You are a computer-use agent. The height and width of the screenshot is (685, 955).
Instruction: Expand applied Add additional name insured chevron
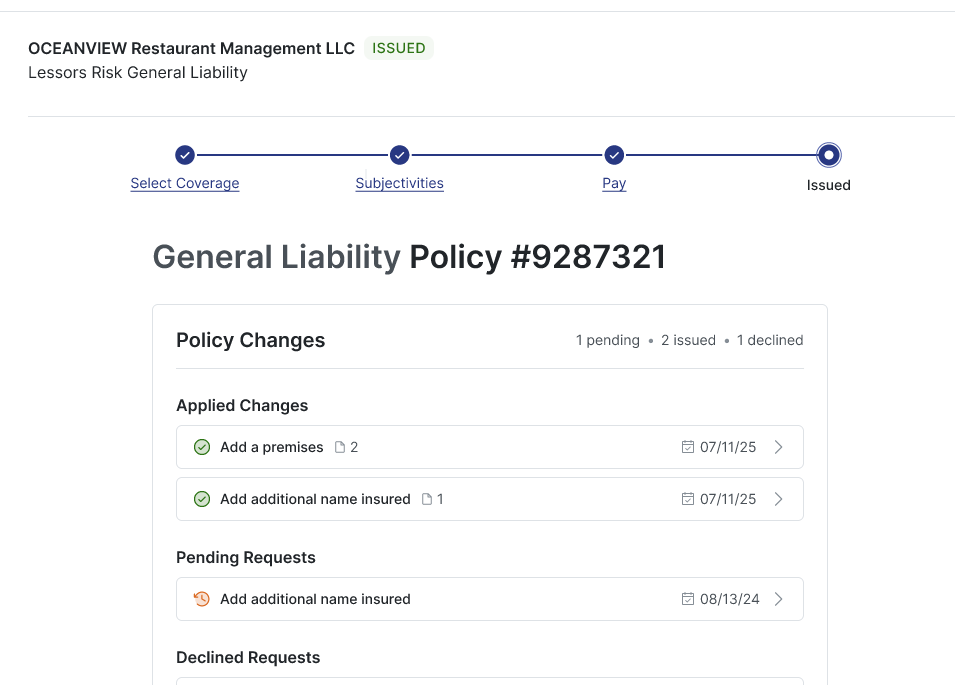tap(779, 499)
